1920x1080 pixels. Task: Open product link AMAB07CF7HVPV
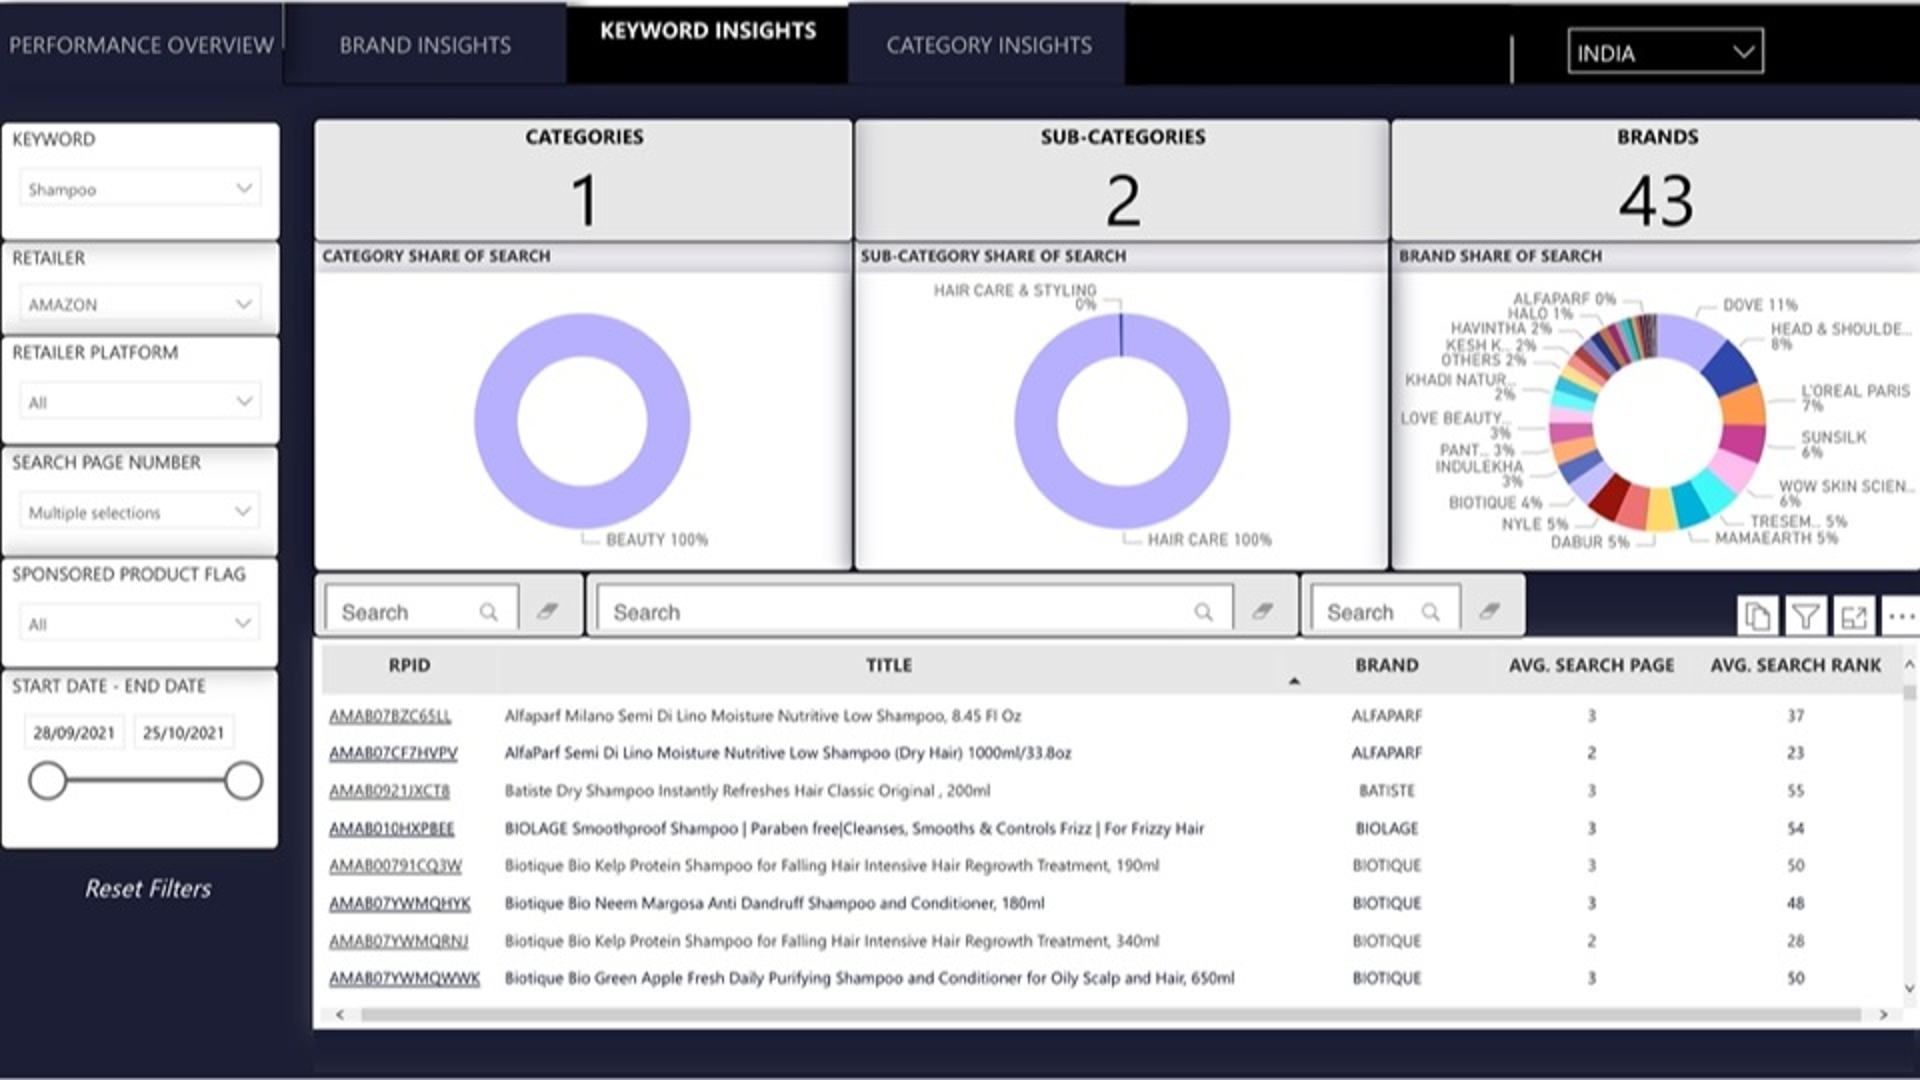point(393,753)
